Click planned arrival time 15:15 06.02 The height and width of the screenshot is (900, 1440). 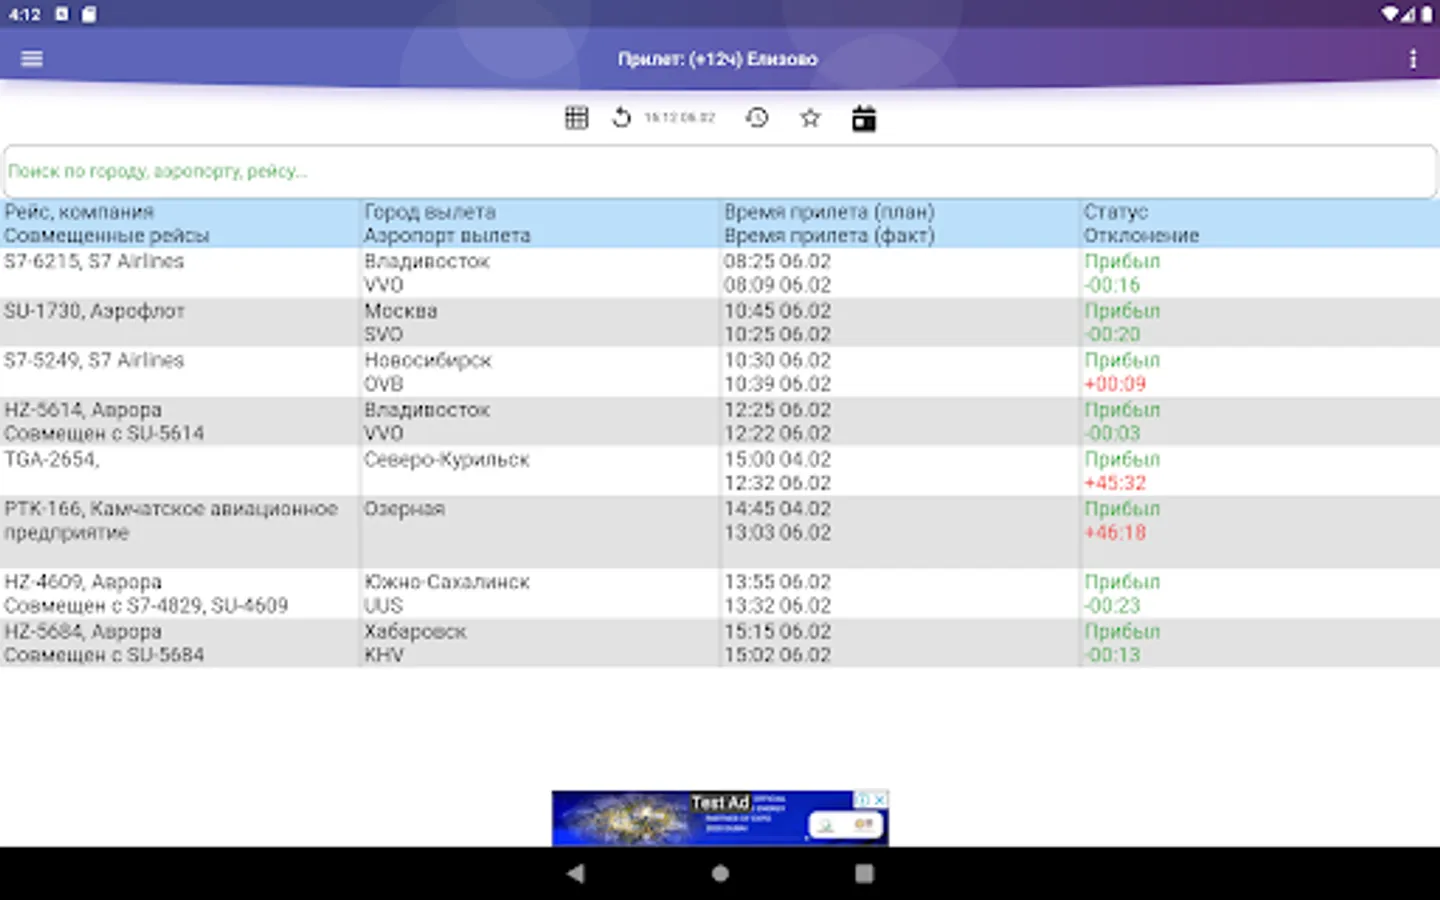point(777,632)
